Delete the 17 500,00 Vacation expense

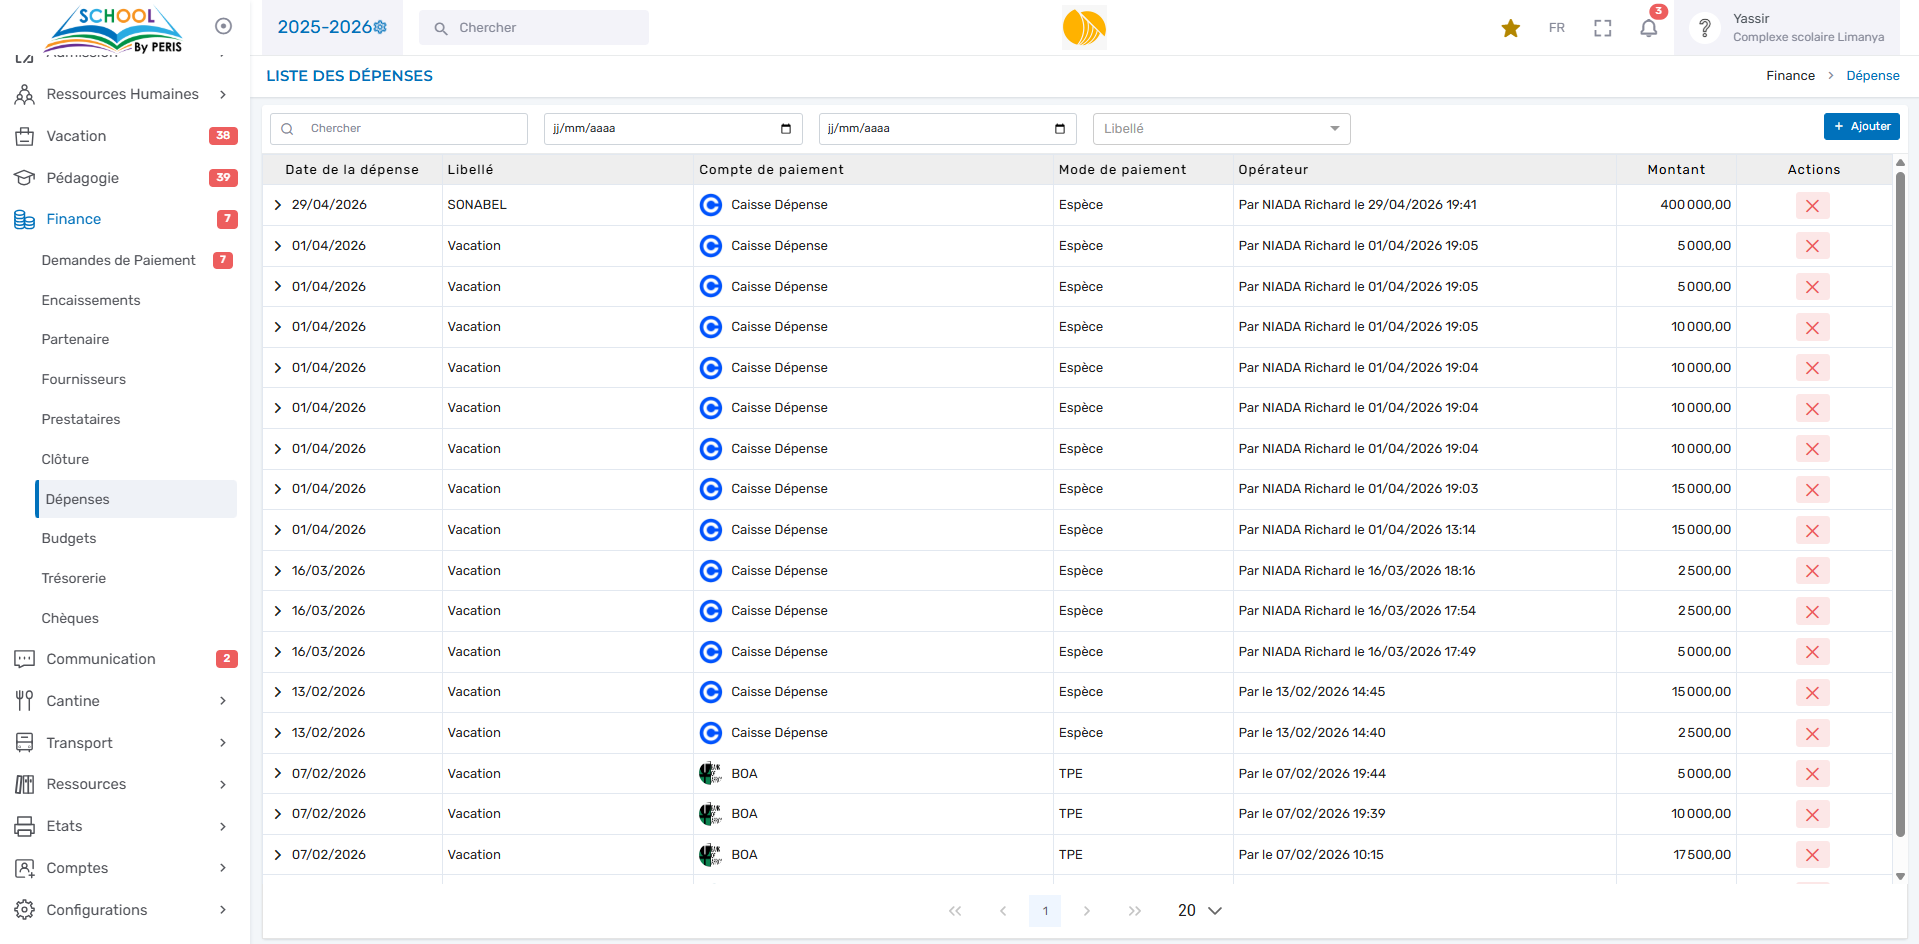coord(1811,855)
